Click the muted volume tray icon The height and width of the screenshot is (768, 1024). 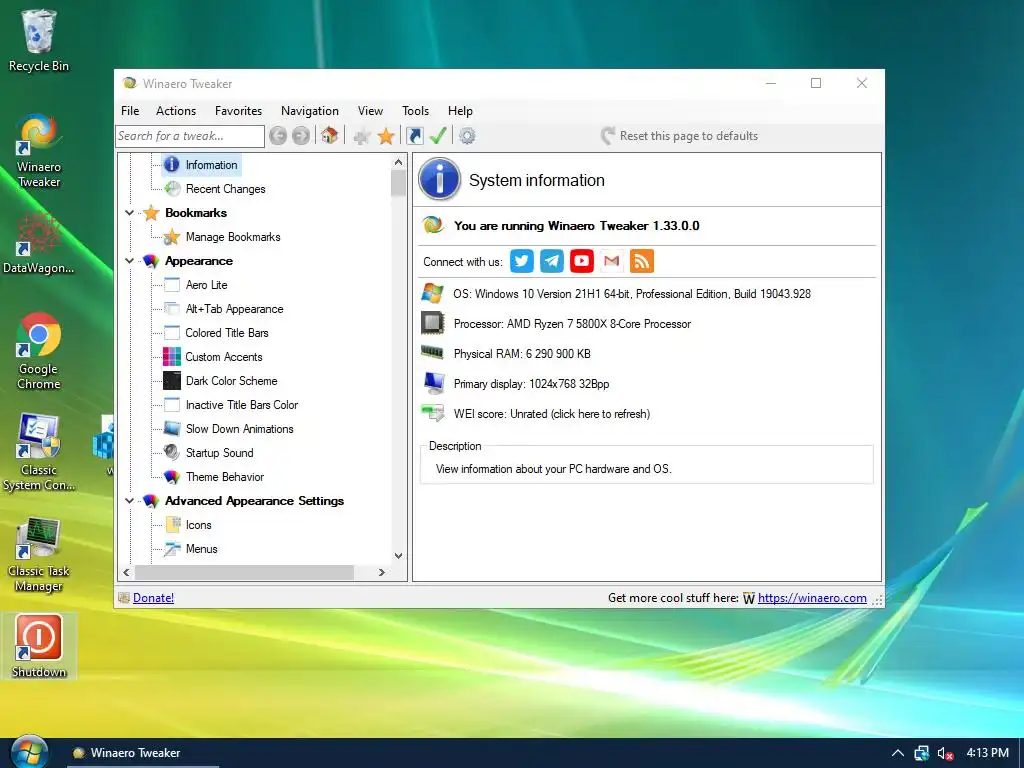[945, 753]
